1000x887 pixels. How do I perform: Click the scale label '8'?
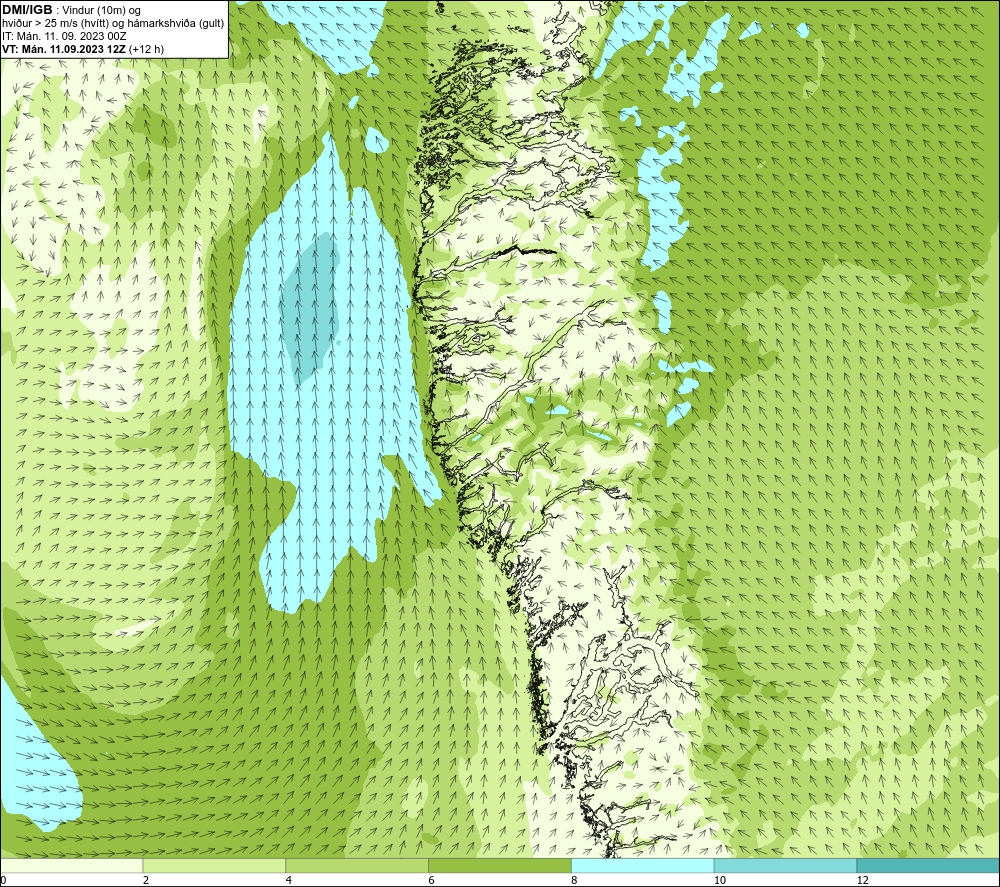575,880
